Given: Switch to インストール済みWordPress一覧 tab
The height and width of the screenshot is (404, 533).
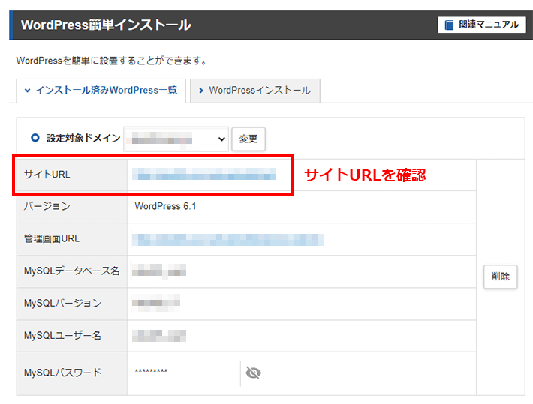Looking at the screenshot, I should 101,90.
